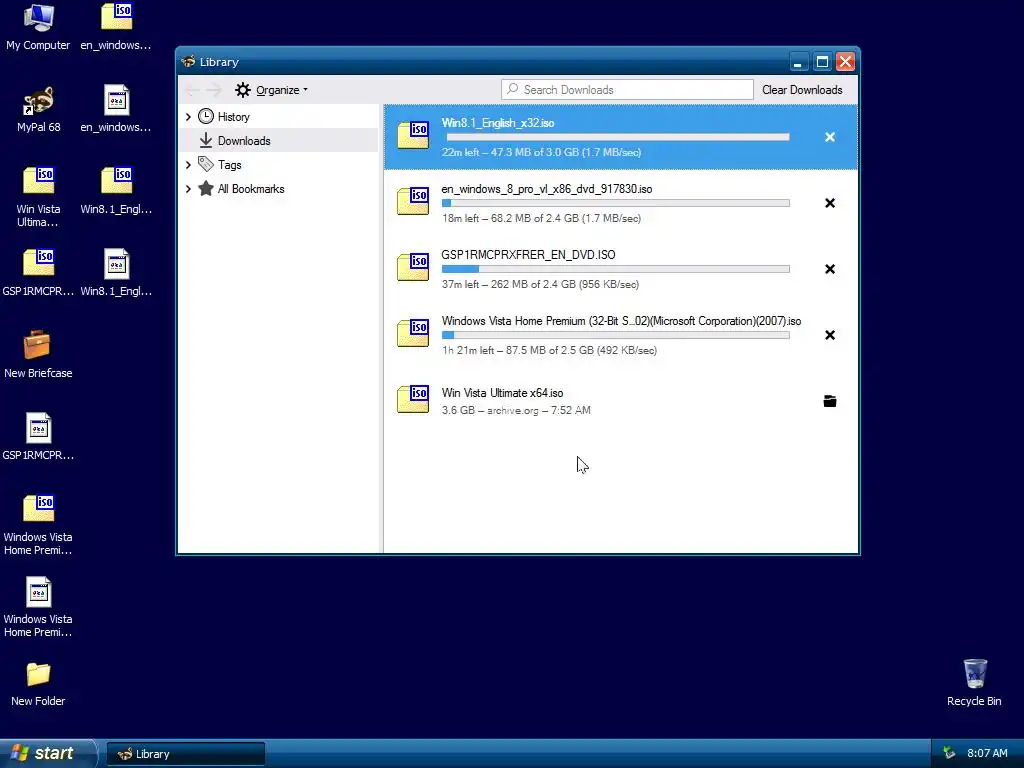The image size is (1024, 768).
Task: Click the Win Vista Ultimate x64.iso file icon in list
Action: 413,398
